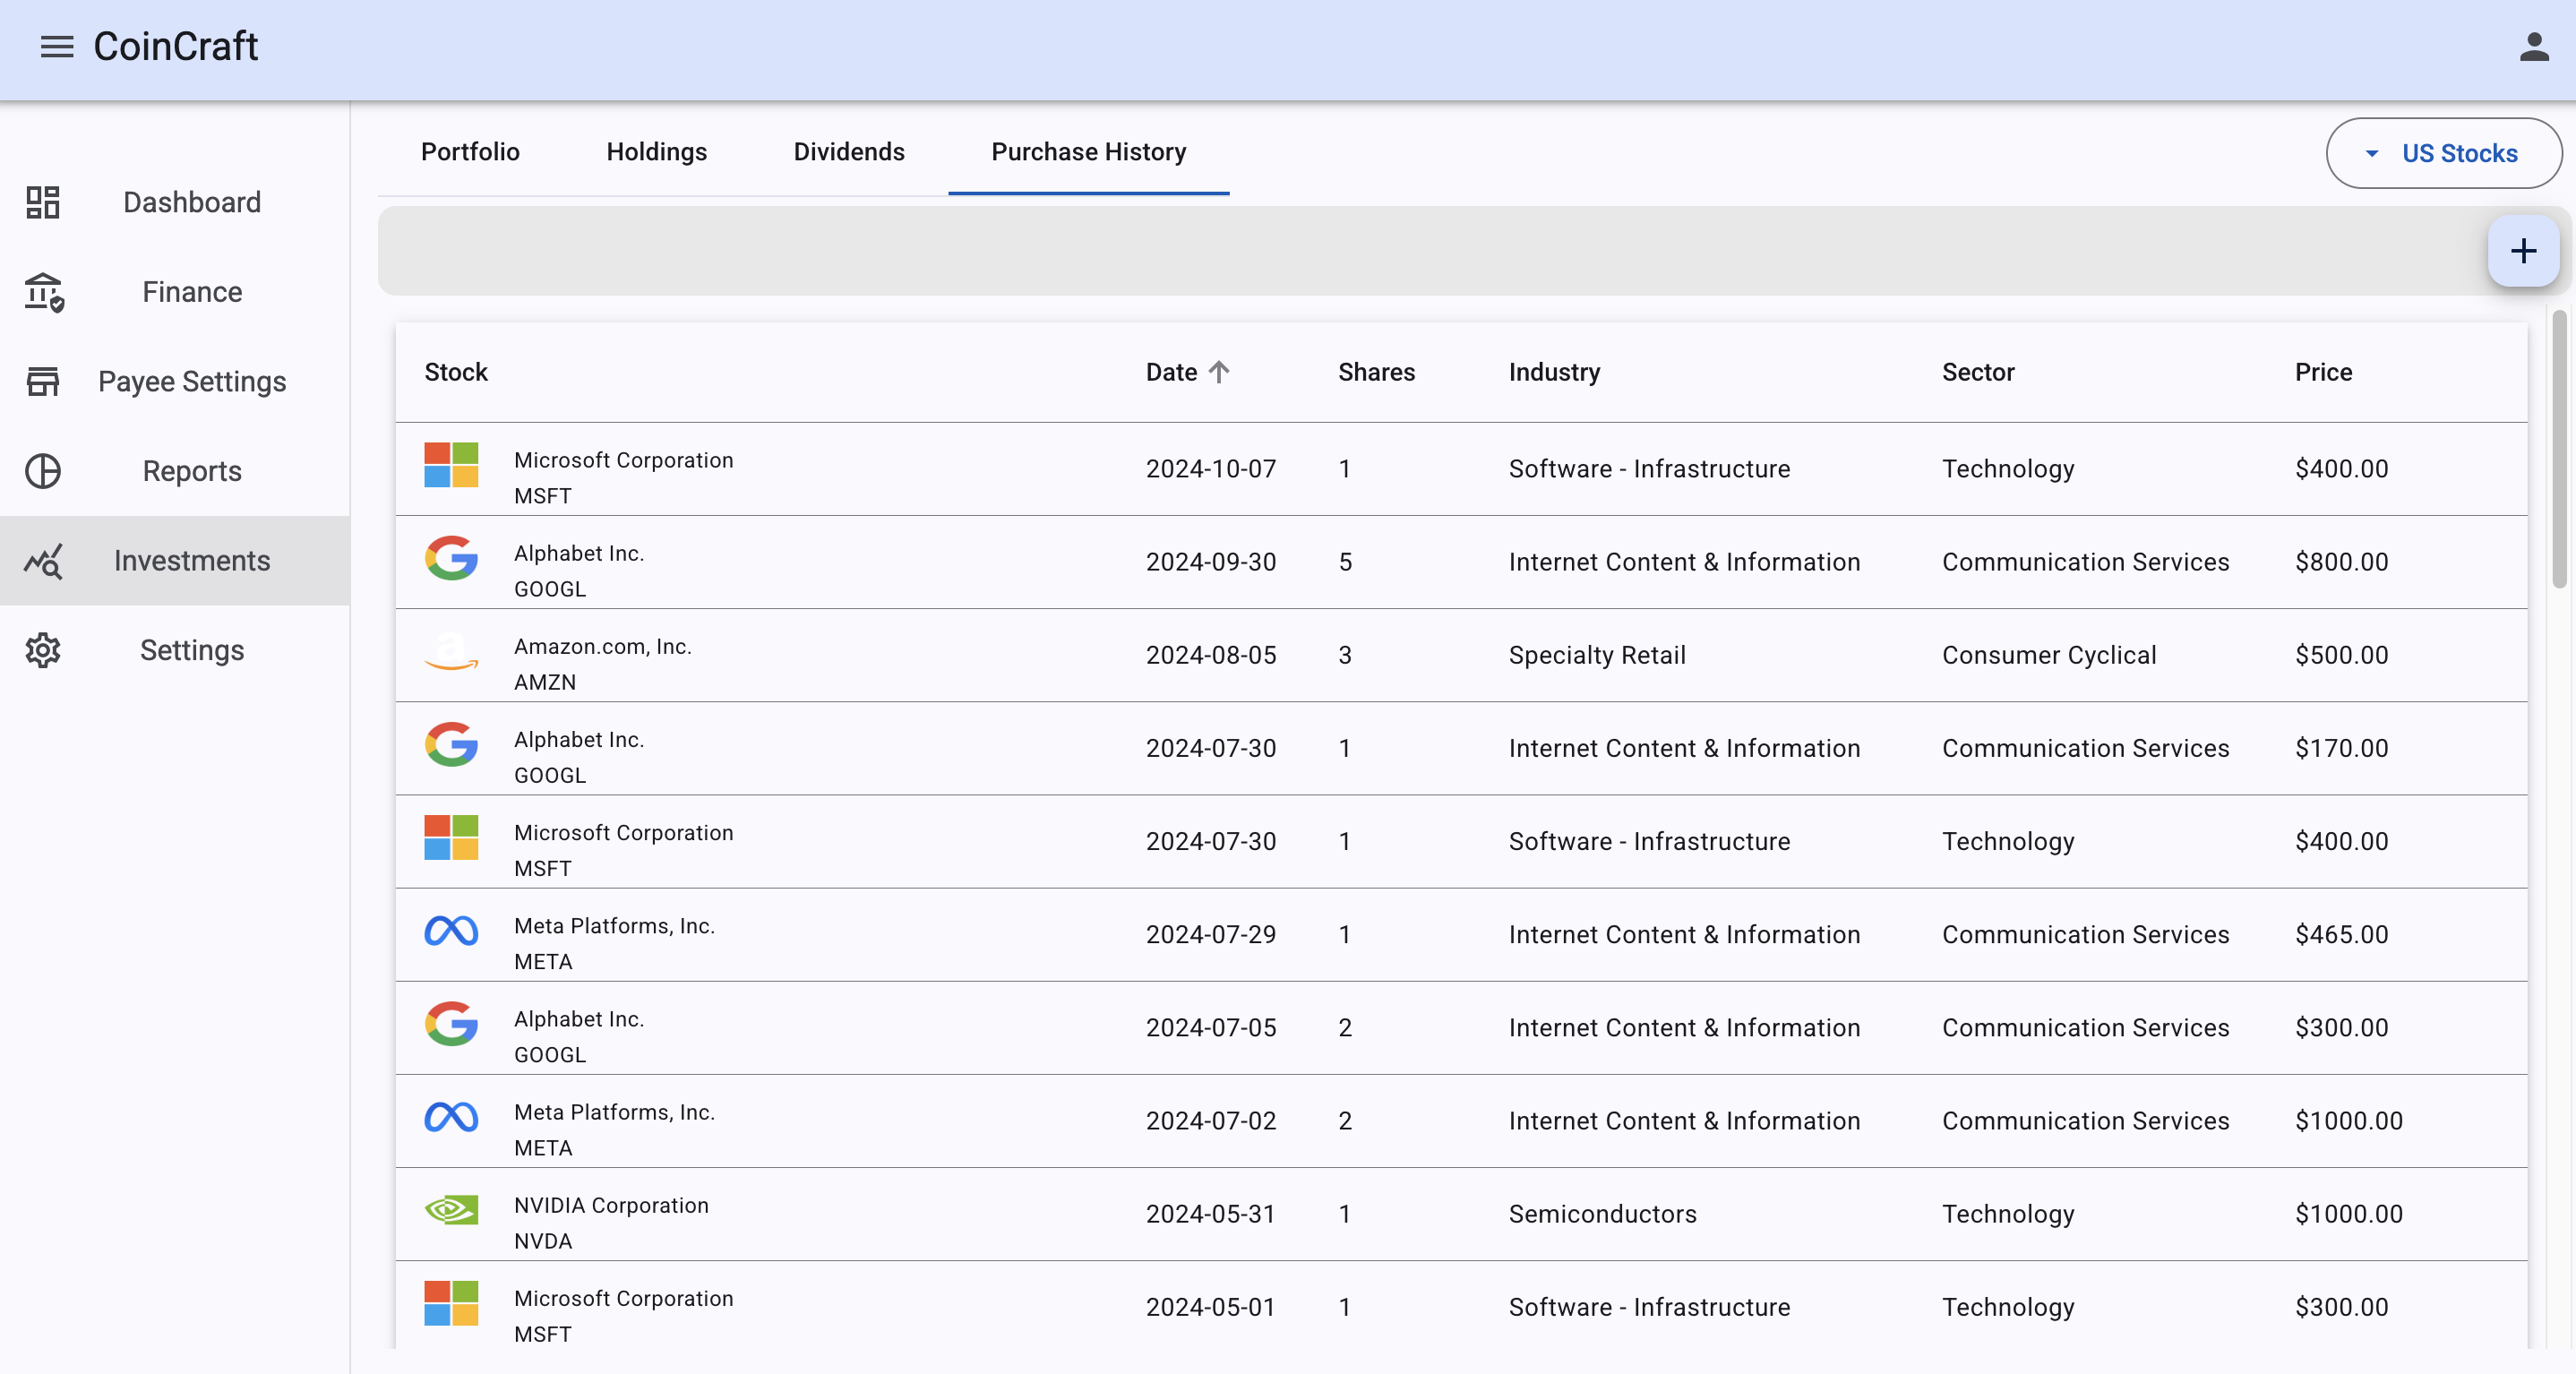Switch to the Portfolio tab
Screen dimensions: 2576x1374
click(470, 152)
